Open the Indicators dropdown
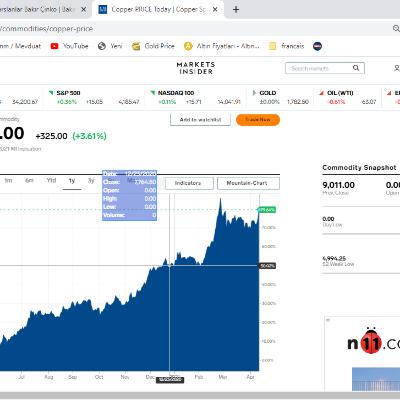This screenshot has height=400, width=400. pyautogui.click(x=188, y=183)
